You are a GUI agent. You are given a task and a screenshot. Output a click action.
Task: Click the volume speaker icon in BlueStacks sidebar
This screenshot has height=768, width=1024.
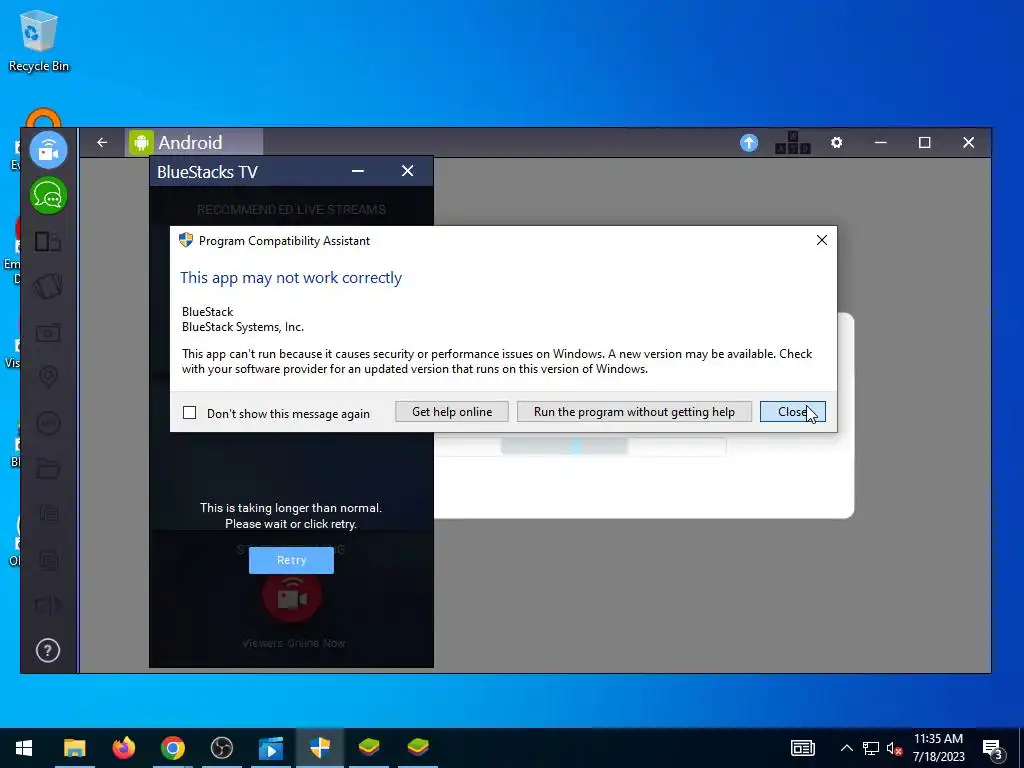[48, 605]
